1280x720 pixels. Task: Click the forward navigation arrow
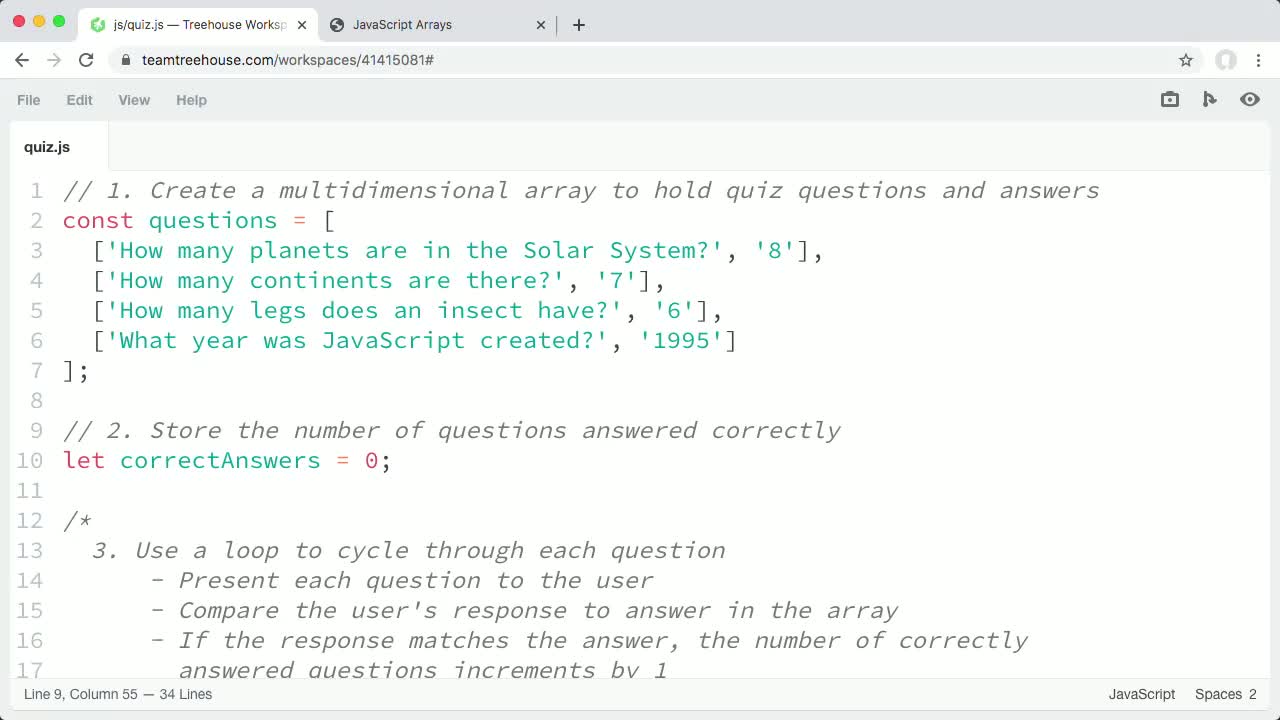click(53, 60)
